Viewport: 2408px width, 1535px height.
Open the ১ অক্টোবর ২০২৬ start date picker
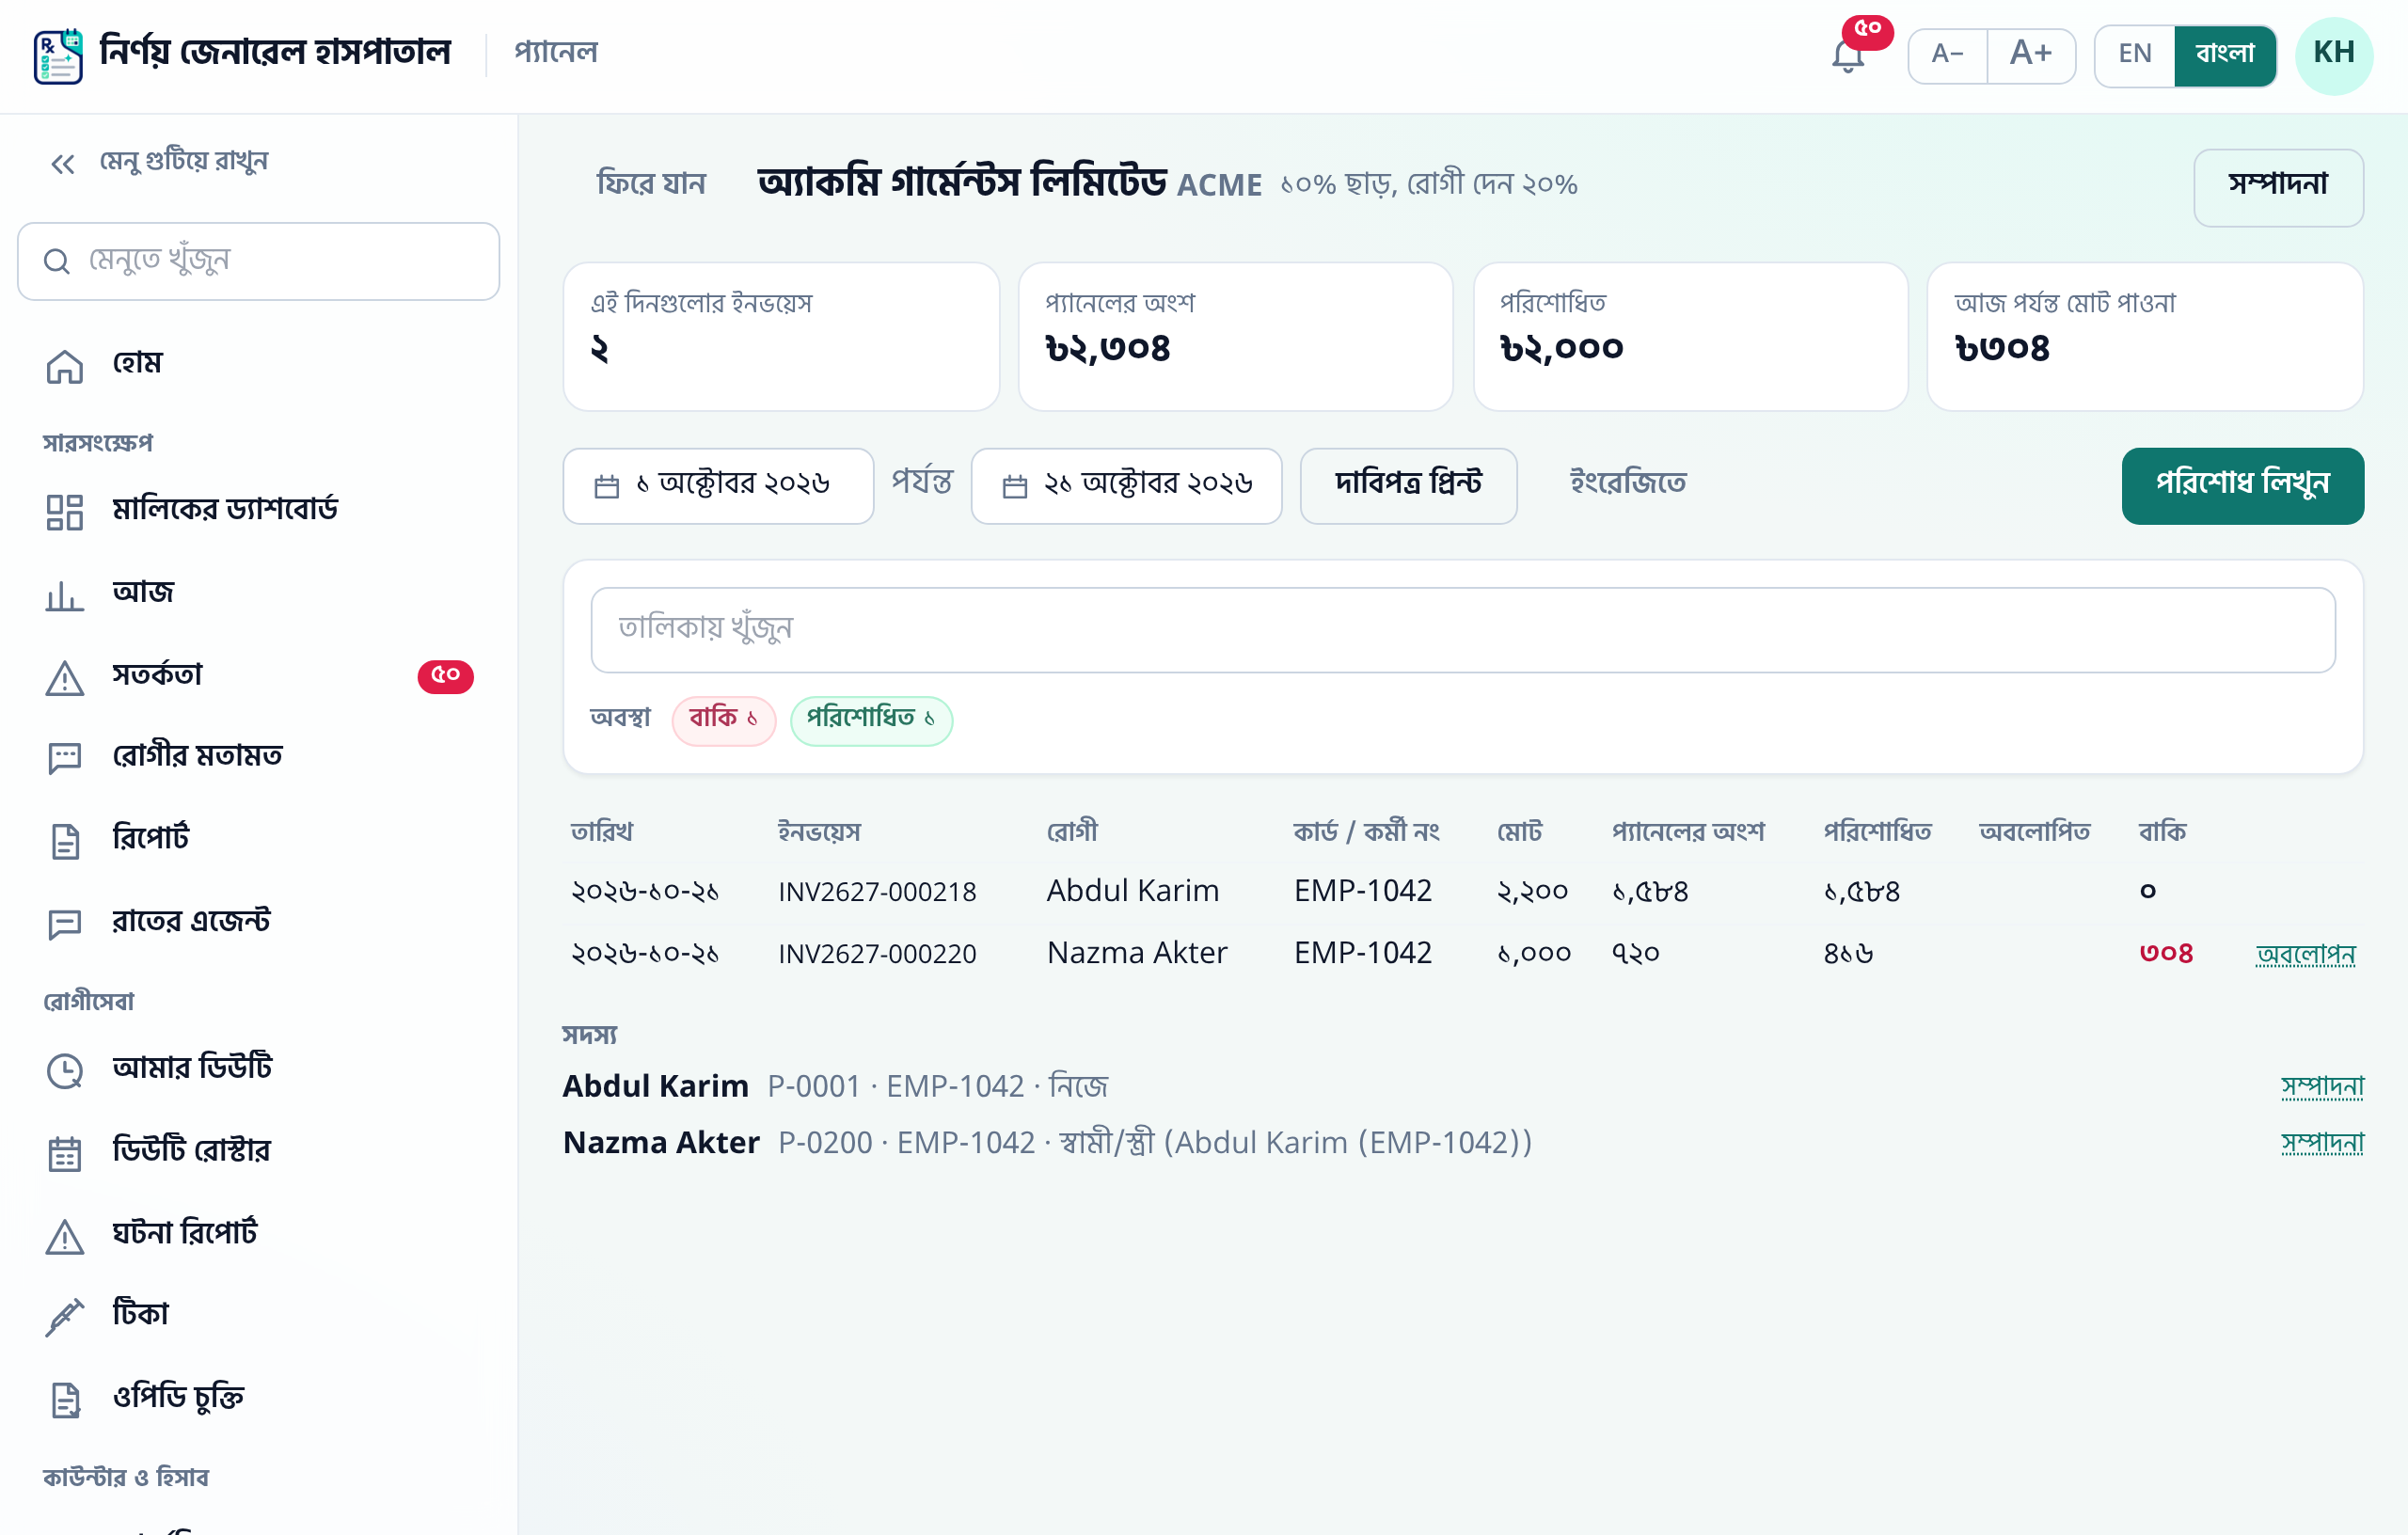point(718,486)
